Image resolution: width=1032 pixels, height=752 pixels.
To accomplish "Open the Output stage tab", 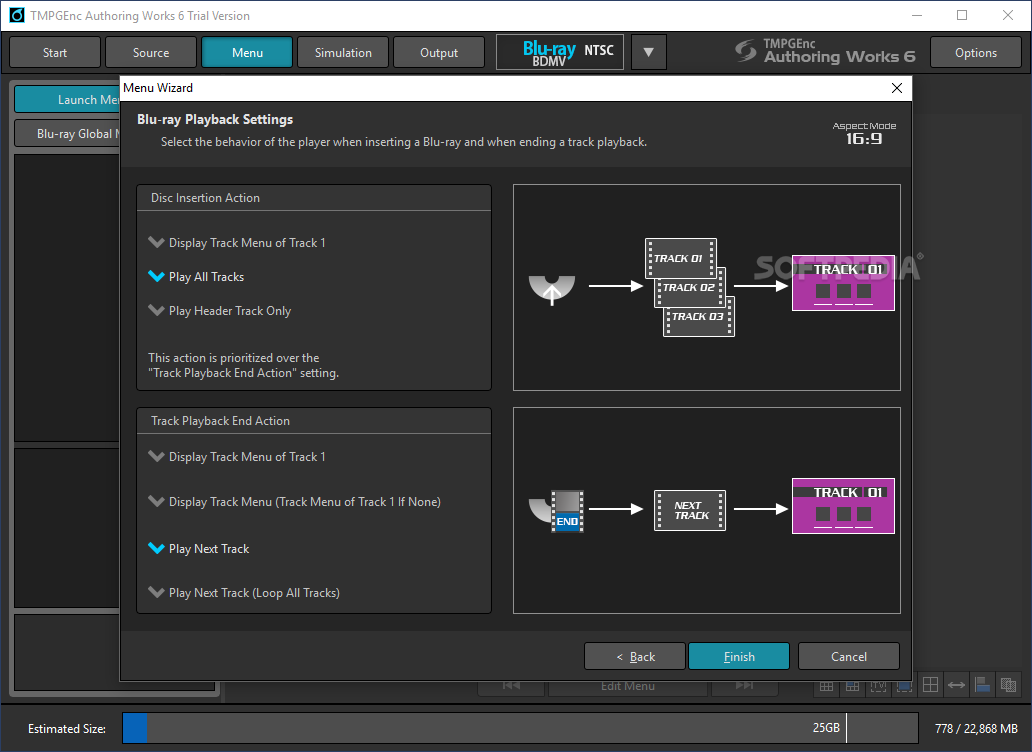I will pos(439,53).
